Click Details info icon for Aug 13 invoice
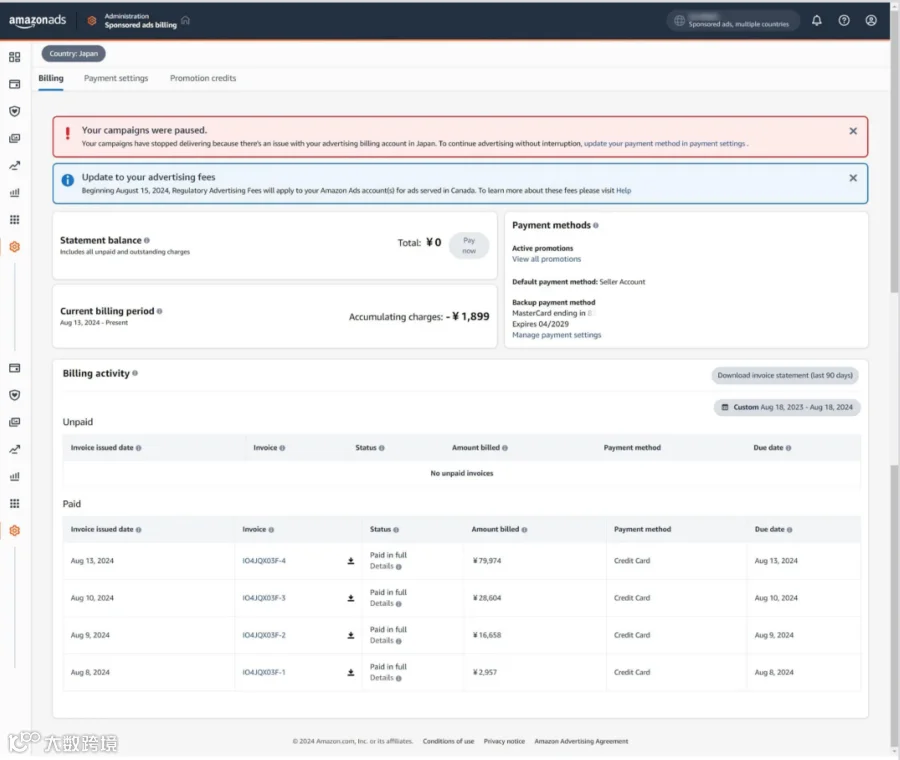 398,567
